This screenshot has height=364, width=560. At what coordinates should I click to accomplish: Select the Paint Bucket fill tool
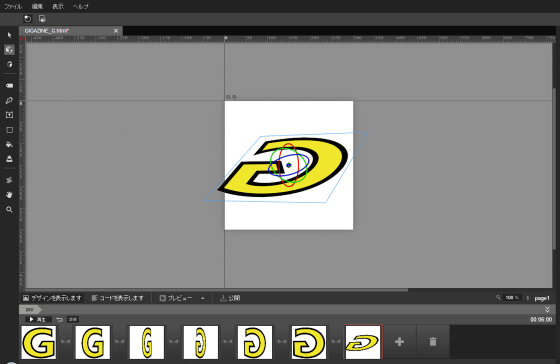click(9, 144)
